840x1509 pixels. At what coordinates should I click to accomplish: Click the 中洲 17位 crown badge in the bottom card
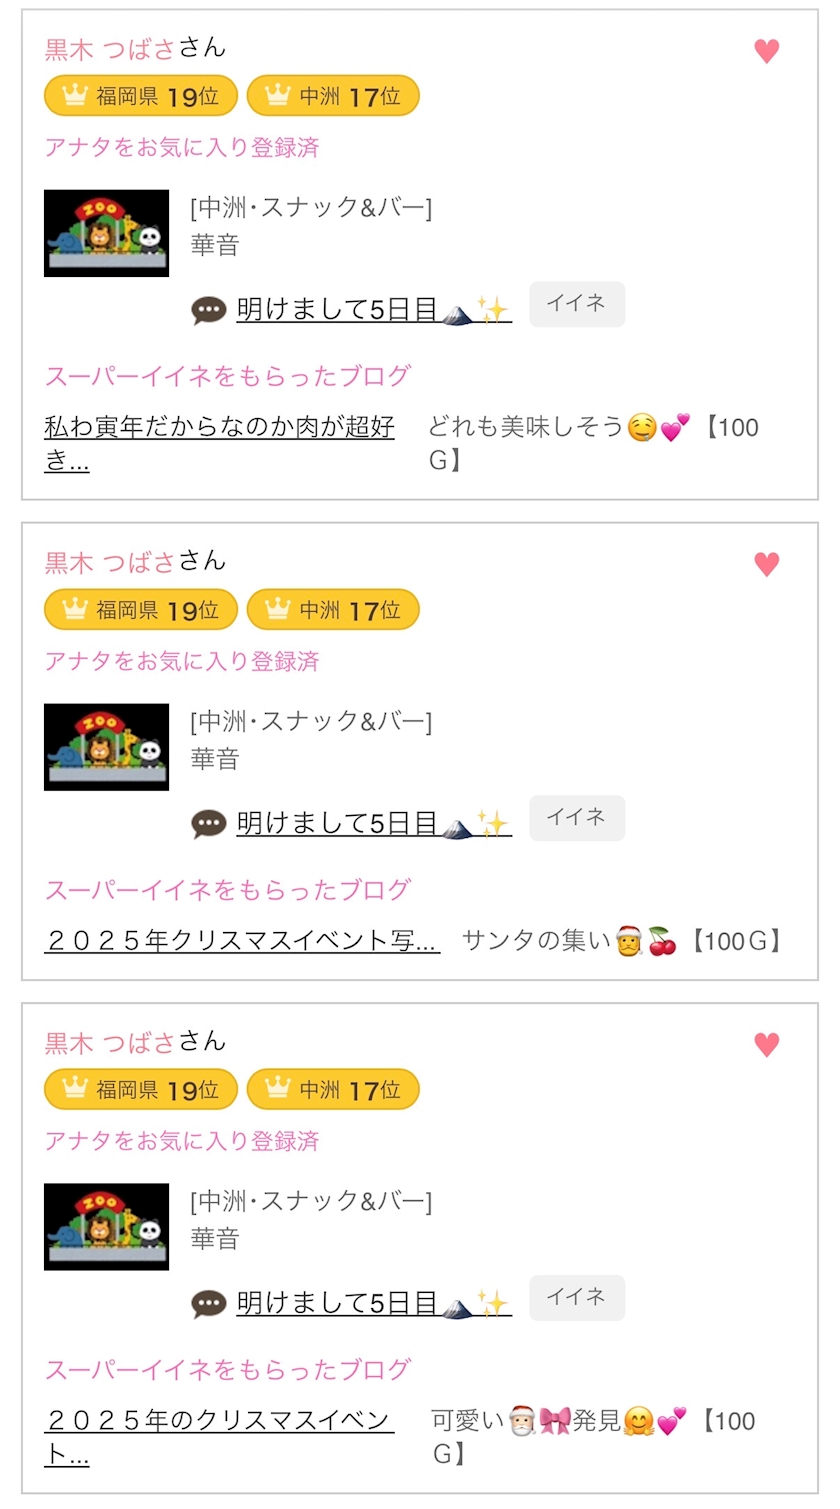point(332,1089)
